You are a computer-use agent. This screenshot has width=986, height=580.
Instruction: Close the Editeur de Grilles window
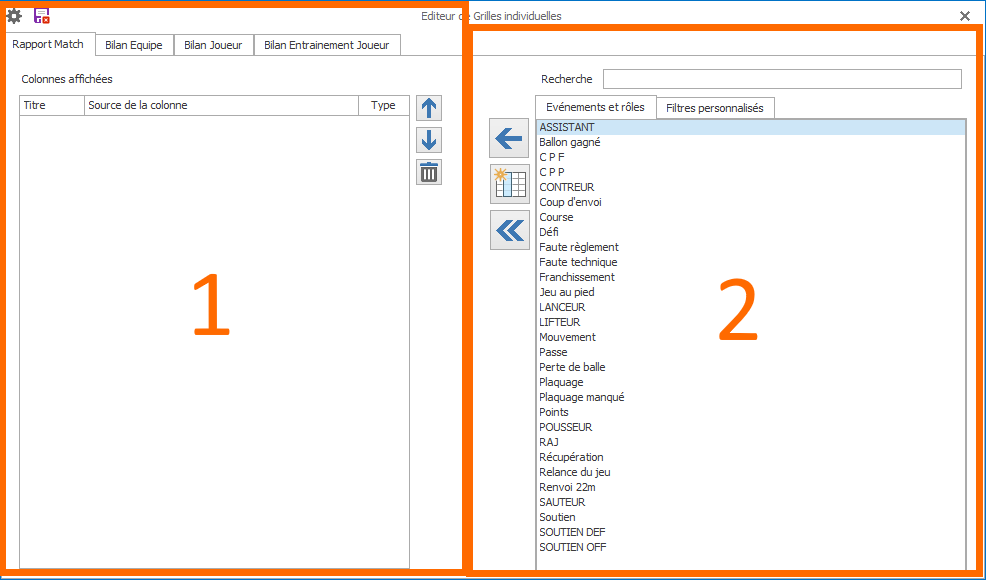(x=964, y=16)
